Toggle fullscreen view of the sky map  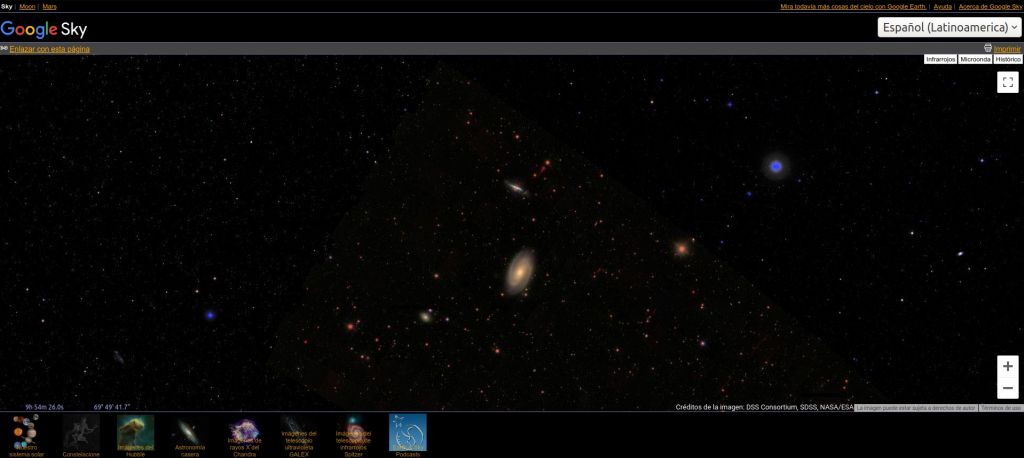(1007, 83)
